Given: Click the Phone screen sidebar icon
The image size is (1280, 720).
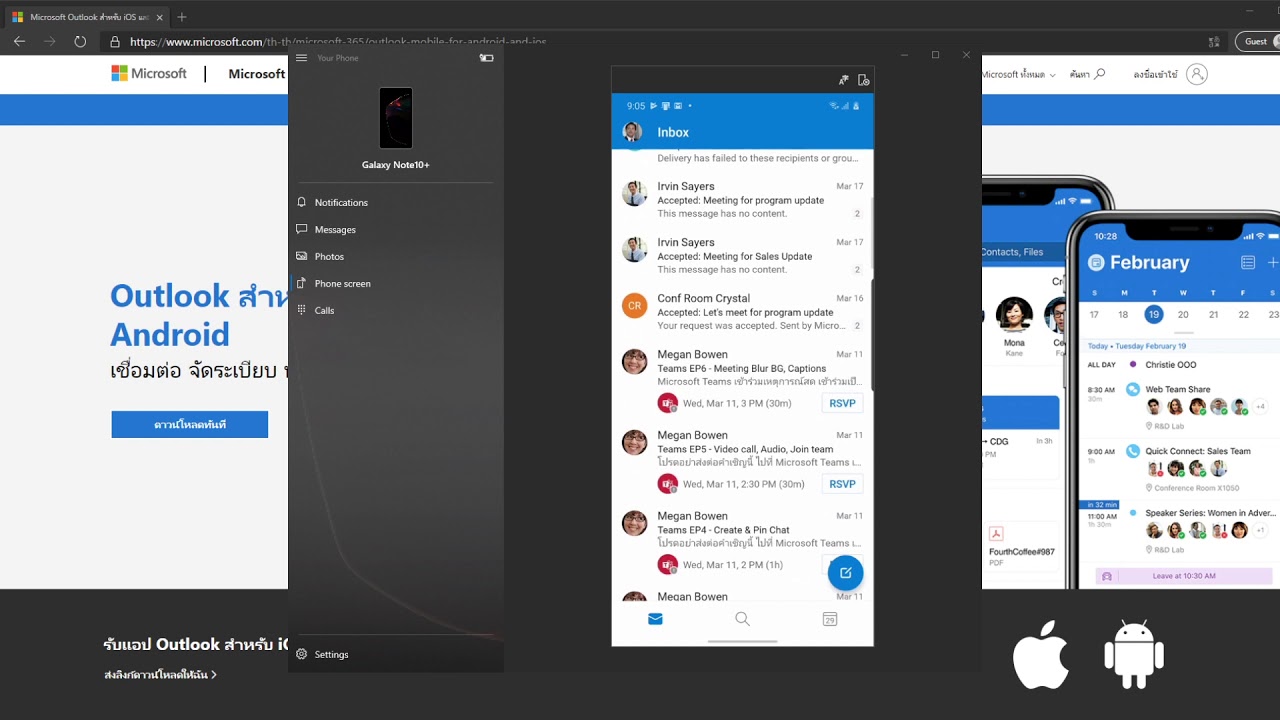Looking at the screenshot, I should point(301,283).
